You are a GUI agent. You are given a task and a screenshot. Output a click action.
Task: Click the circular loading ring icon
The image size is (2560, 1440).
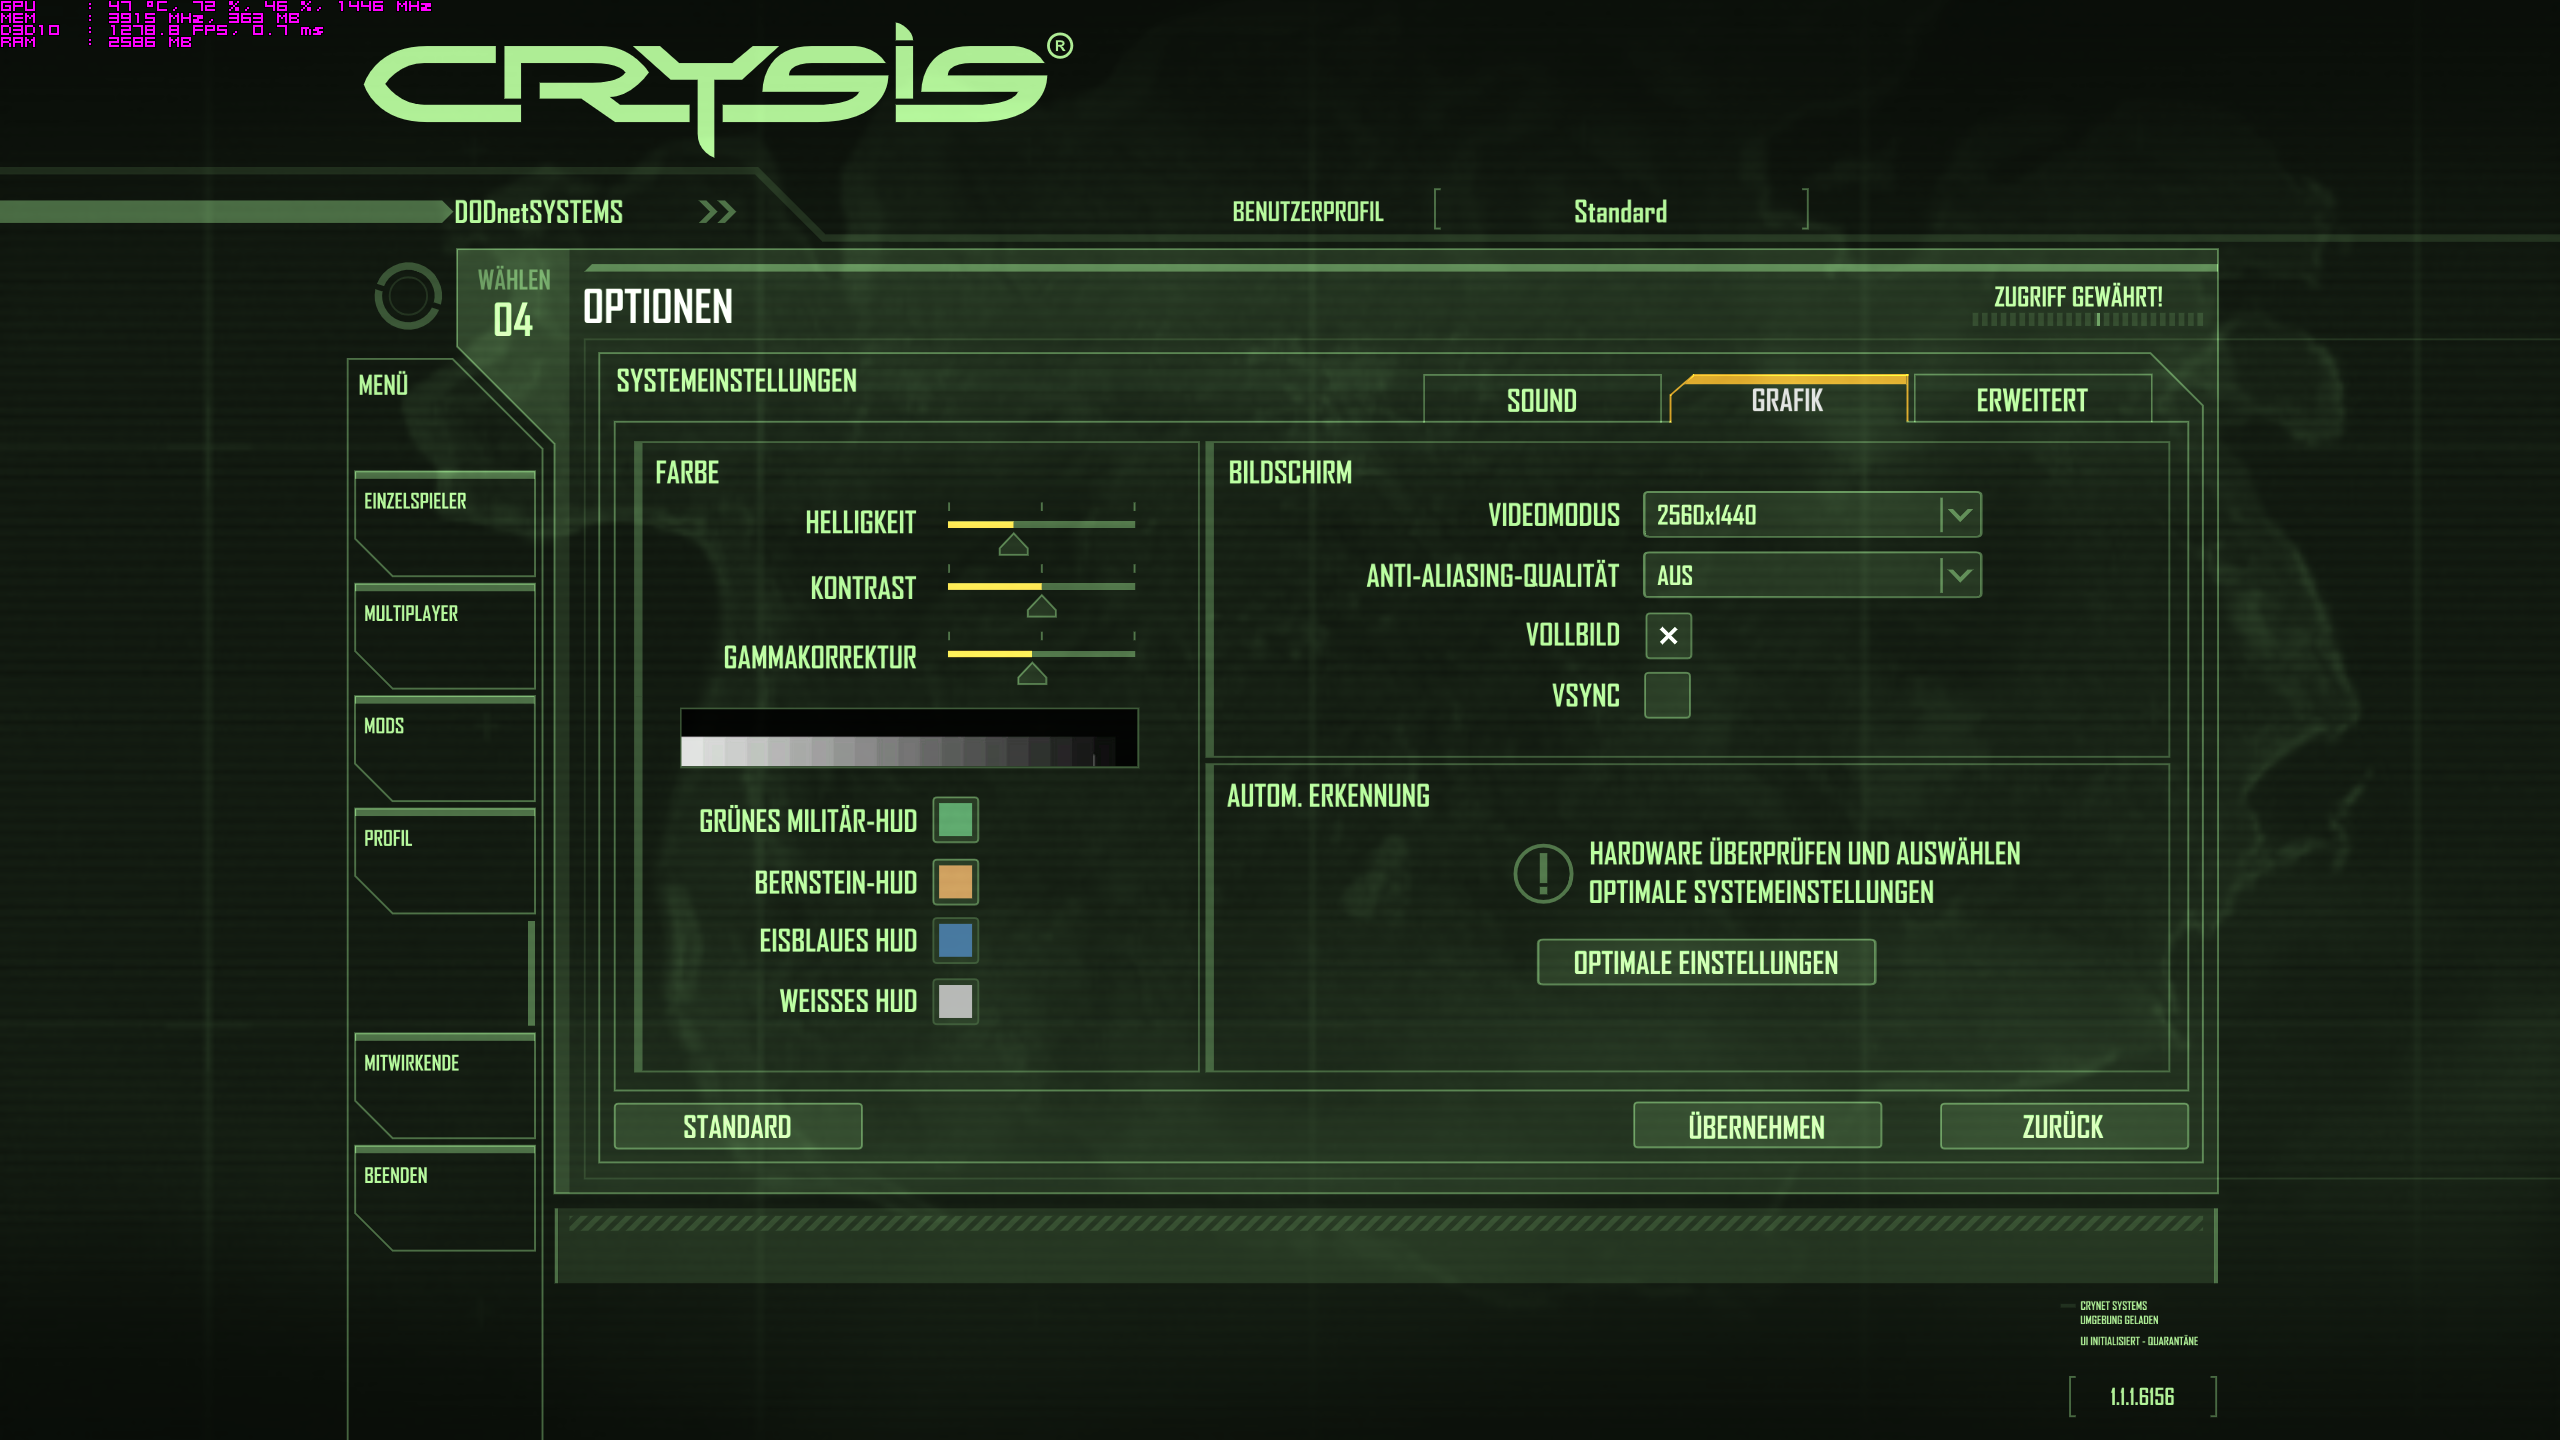click(408, 296)
